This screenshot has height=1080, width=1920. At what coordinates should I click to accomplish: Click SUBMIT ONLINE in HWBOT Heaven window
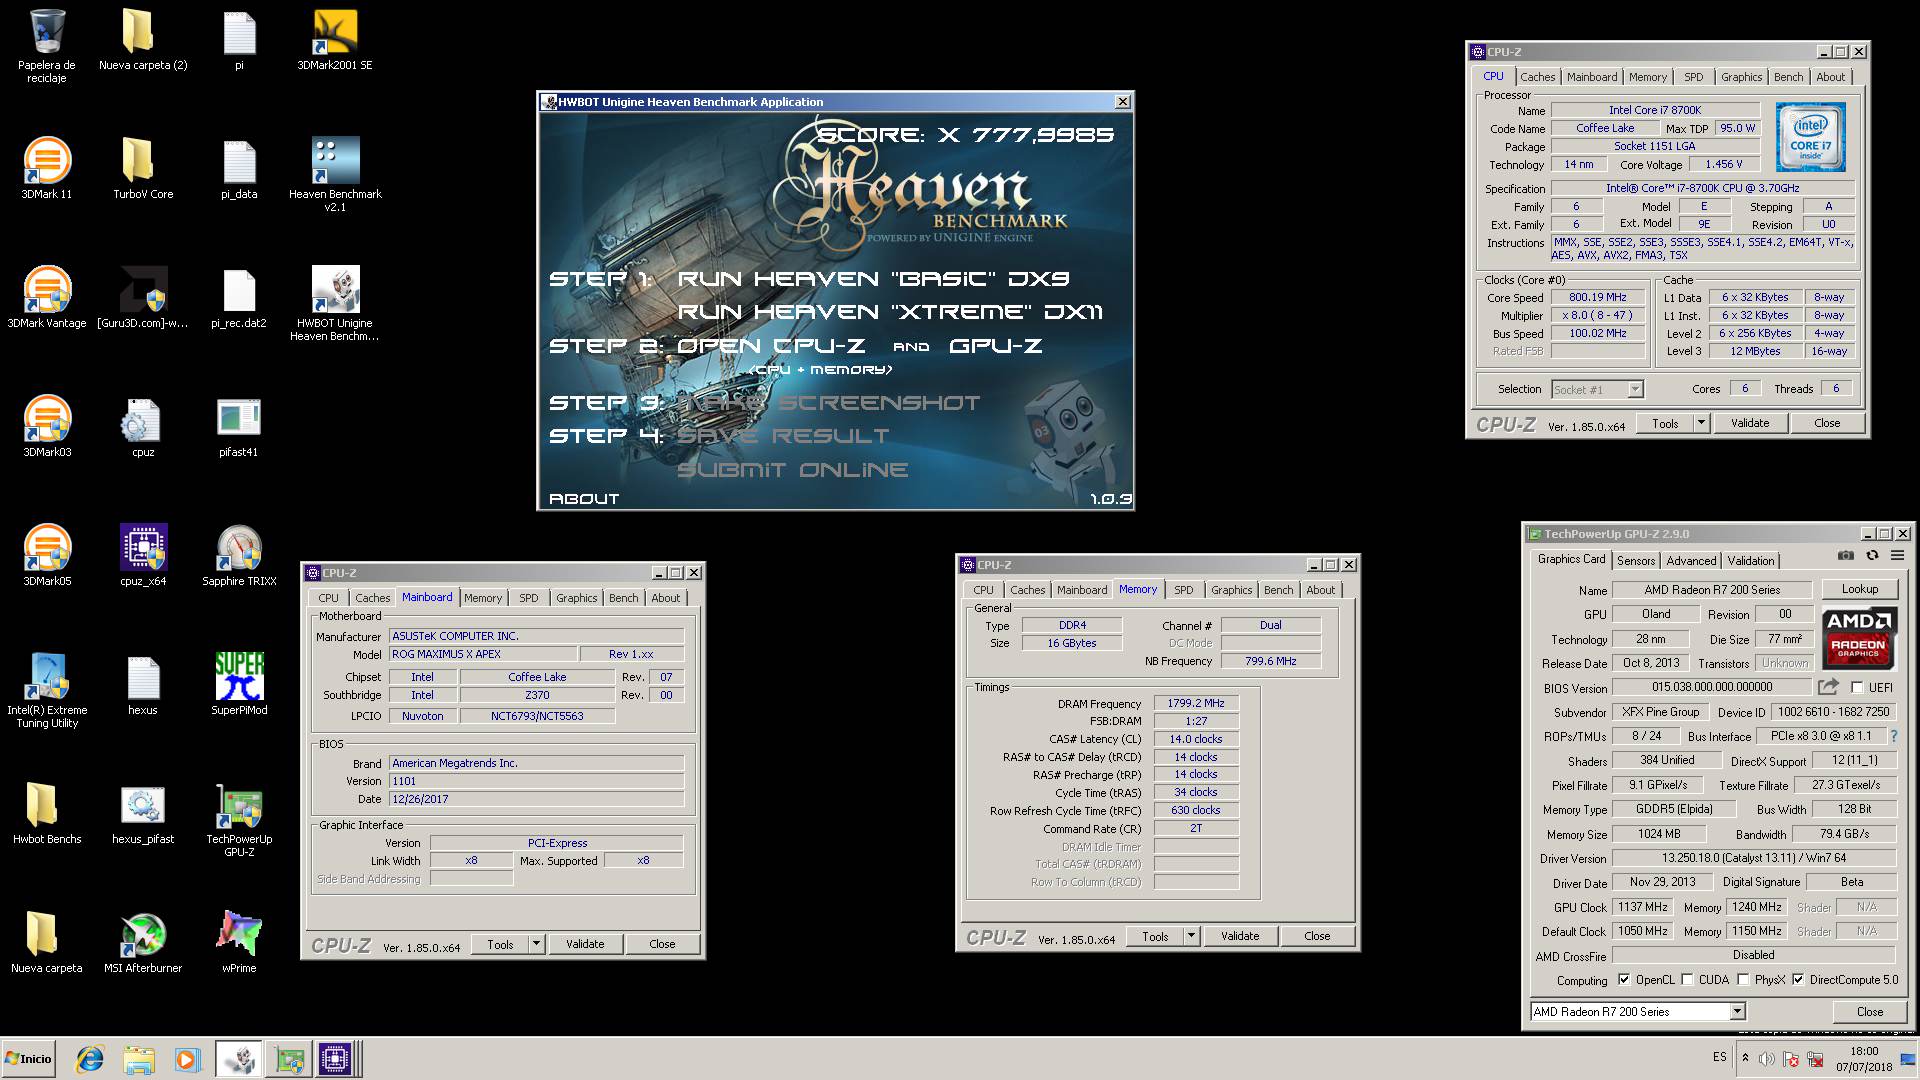(x=793, y=470)
